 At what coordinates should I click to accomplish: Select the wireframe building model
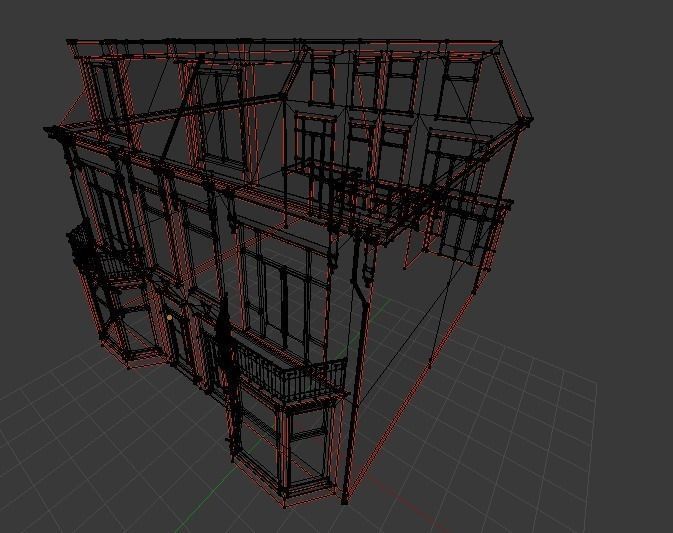[288, 273]
